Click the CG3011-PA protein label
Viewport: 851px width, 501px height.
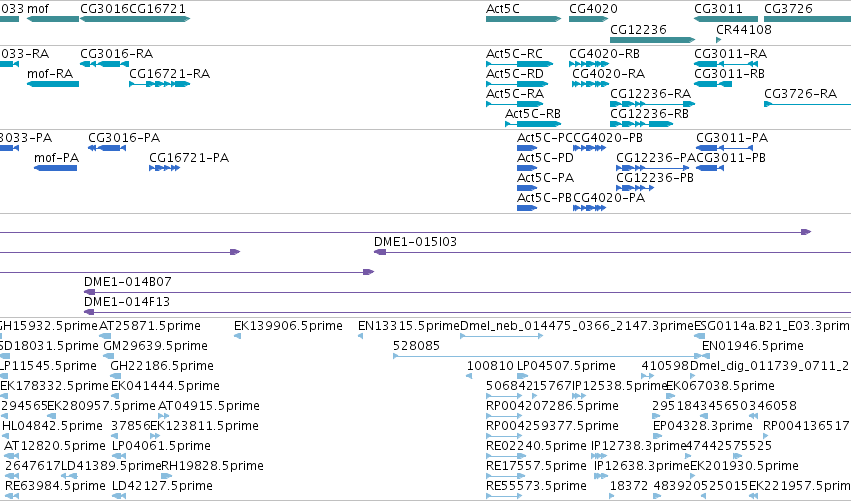[x=732, y=138]
